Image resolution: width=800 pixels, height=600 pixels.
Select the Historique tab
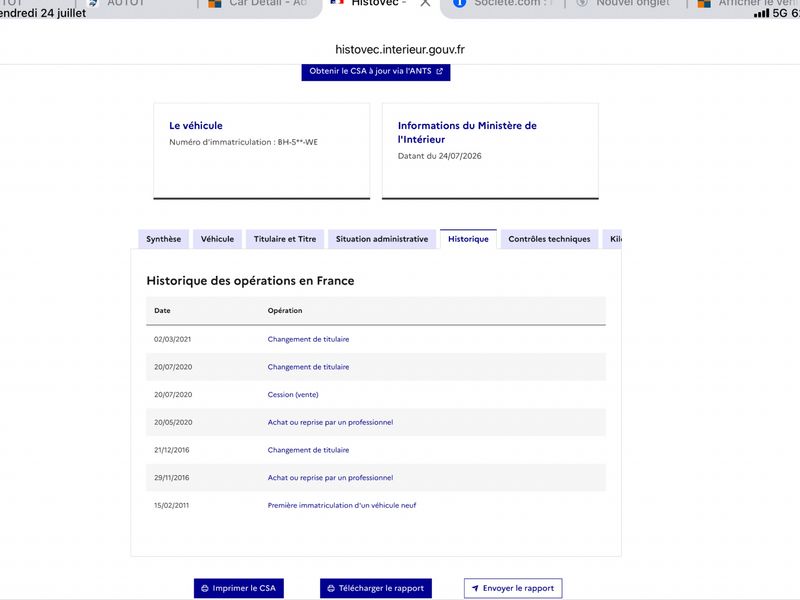click(468, 239)
